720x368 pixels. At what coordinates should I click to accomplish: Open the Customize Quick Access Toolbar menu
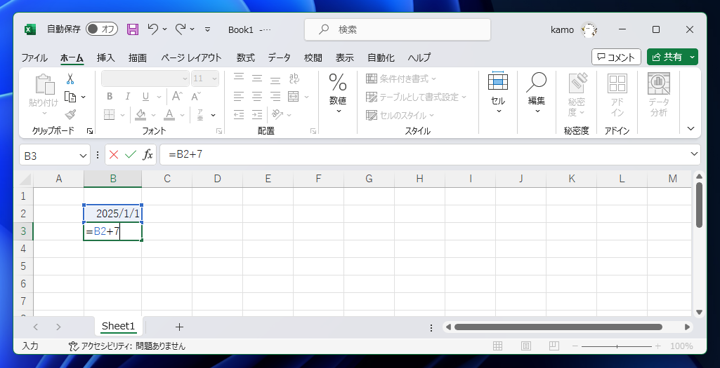tap(208, 29)
